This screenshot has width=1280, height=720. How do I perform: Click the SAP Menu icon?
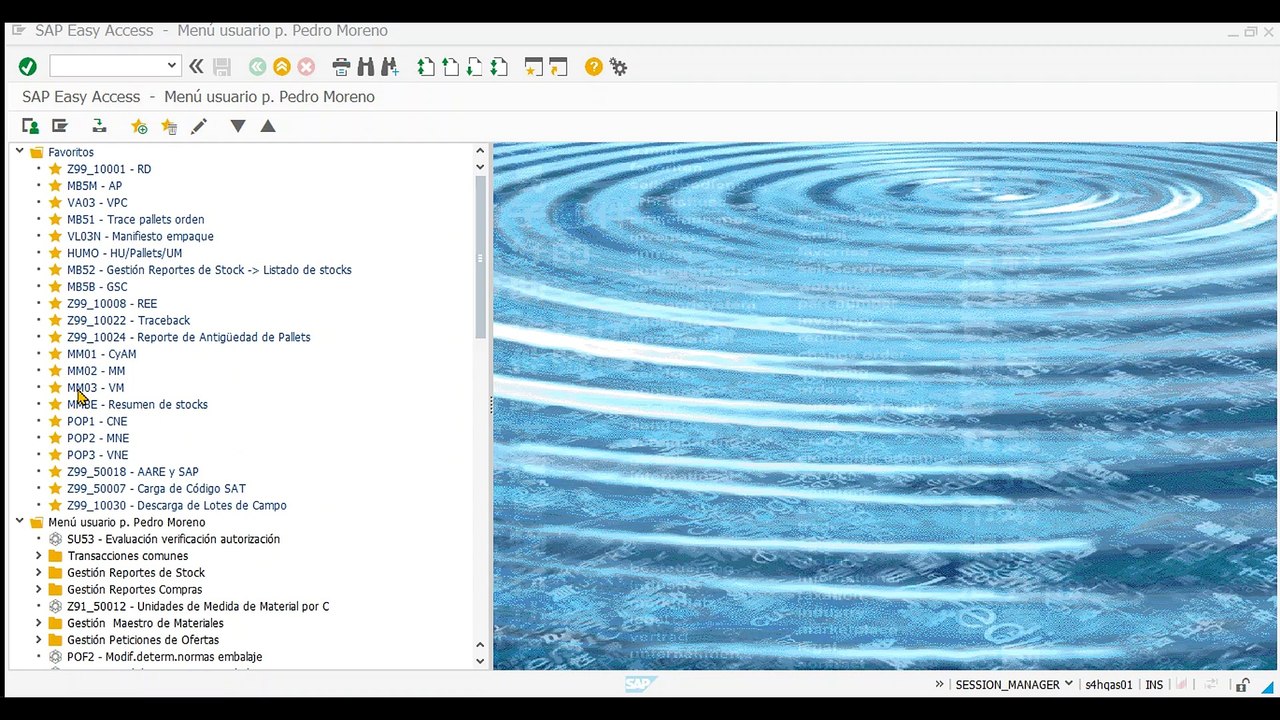(60, 126)
